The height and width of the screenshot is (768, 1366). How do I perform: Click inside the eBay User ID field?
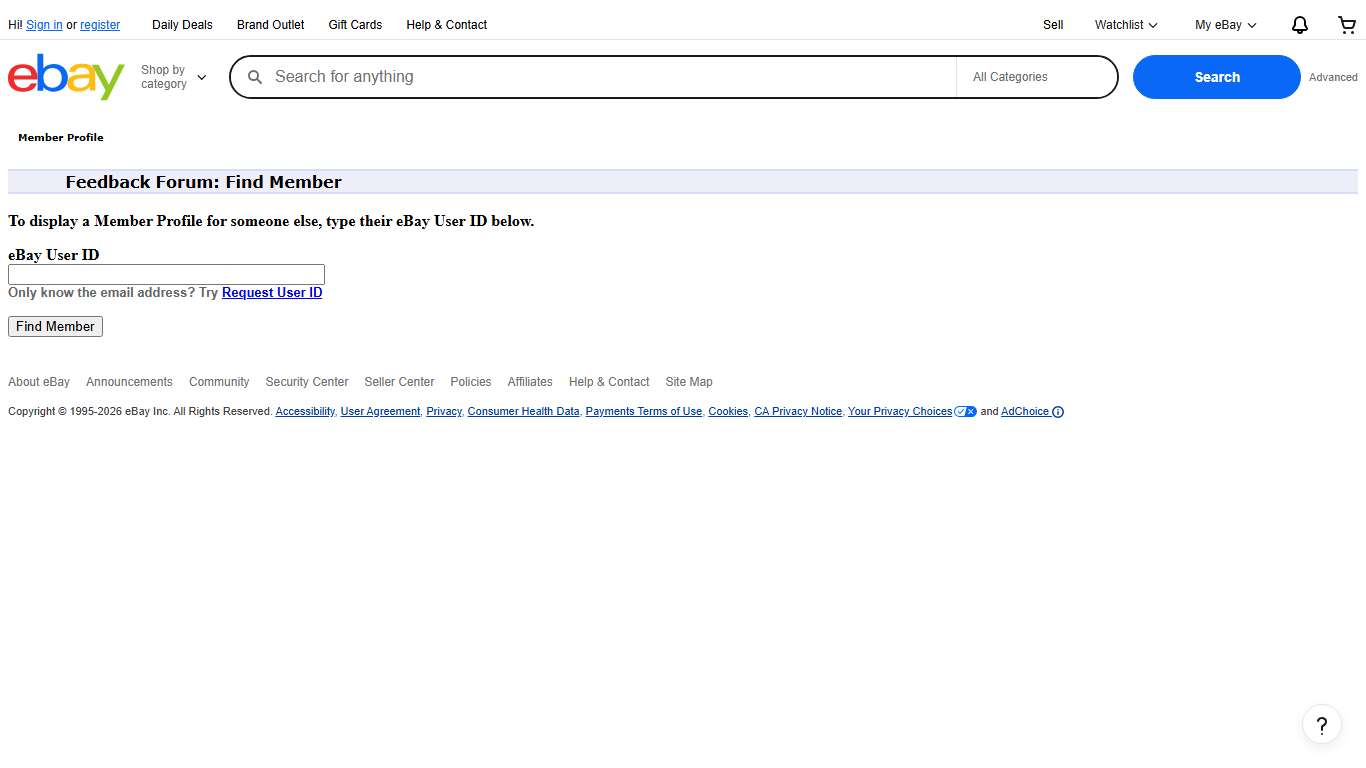point(166,273)
